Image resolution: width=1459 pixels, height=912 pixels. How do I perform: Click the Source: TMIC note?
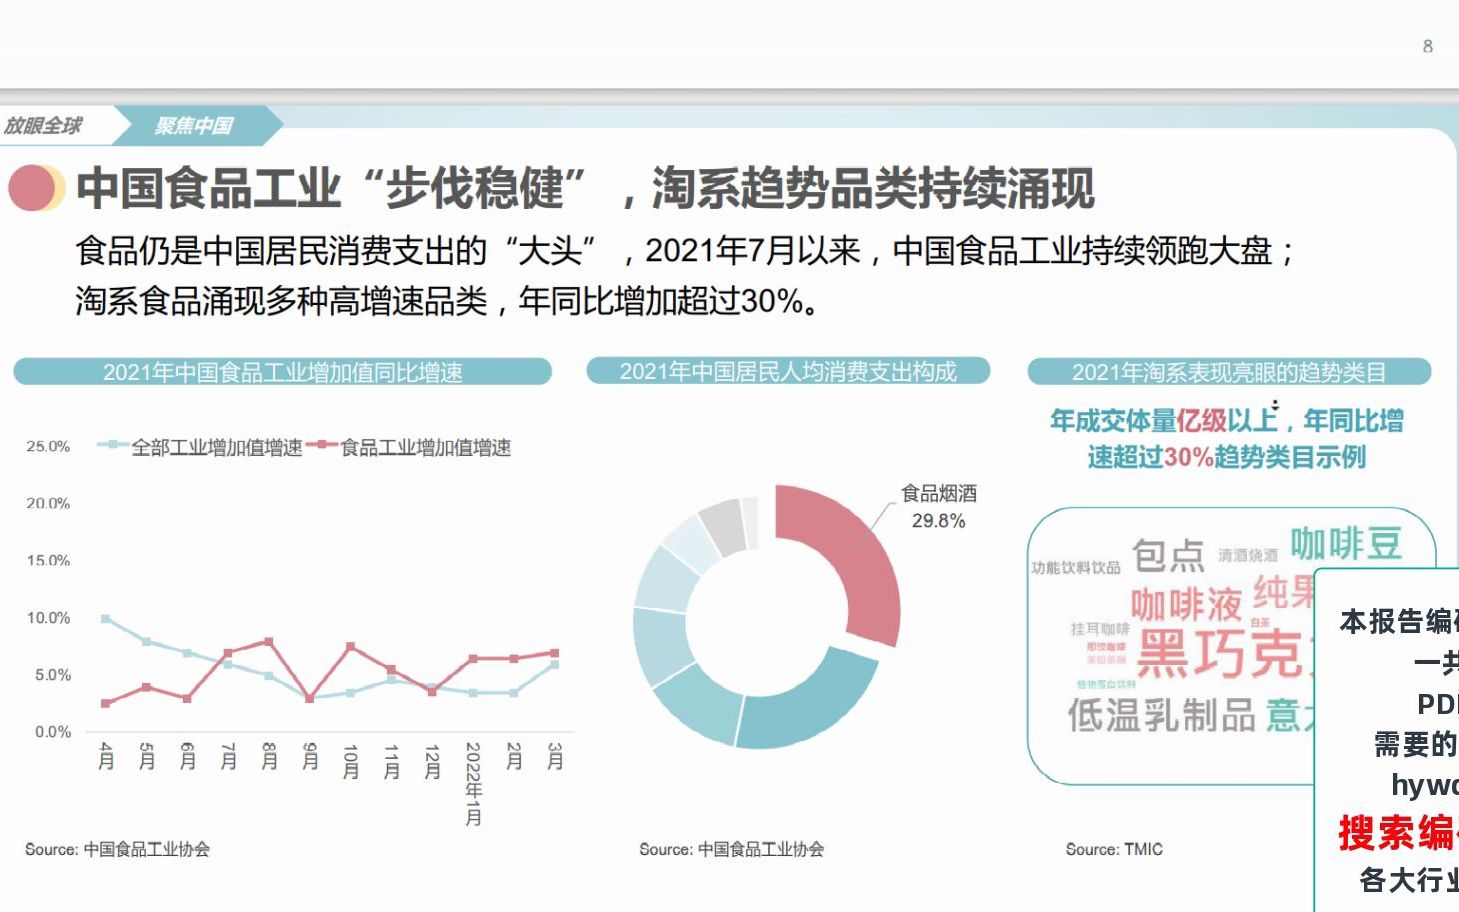click(1114, 849)
